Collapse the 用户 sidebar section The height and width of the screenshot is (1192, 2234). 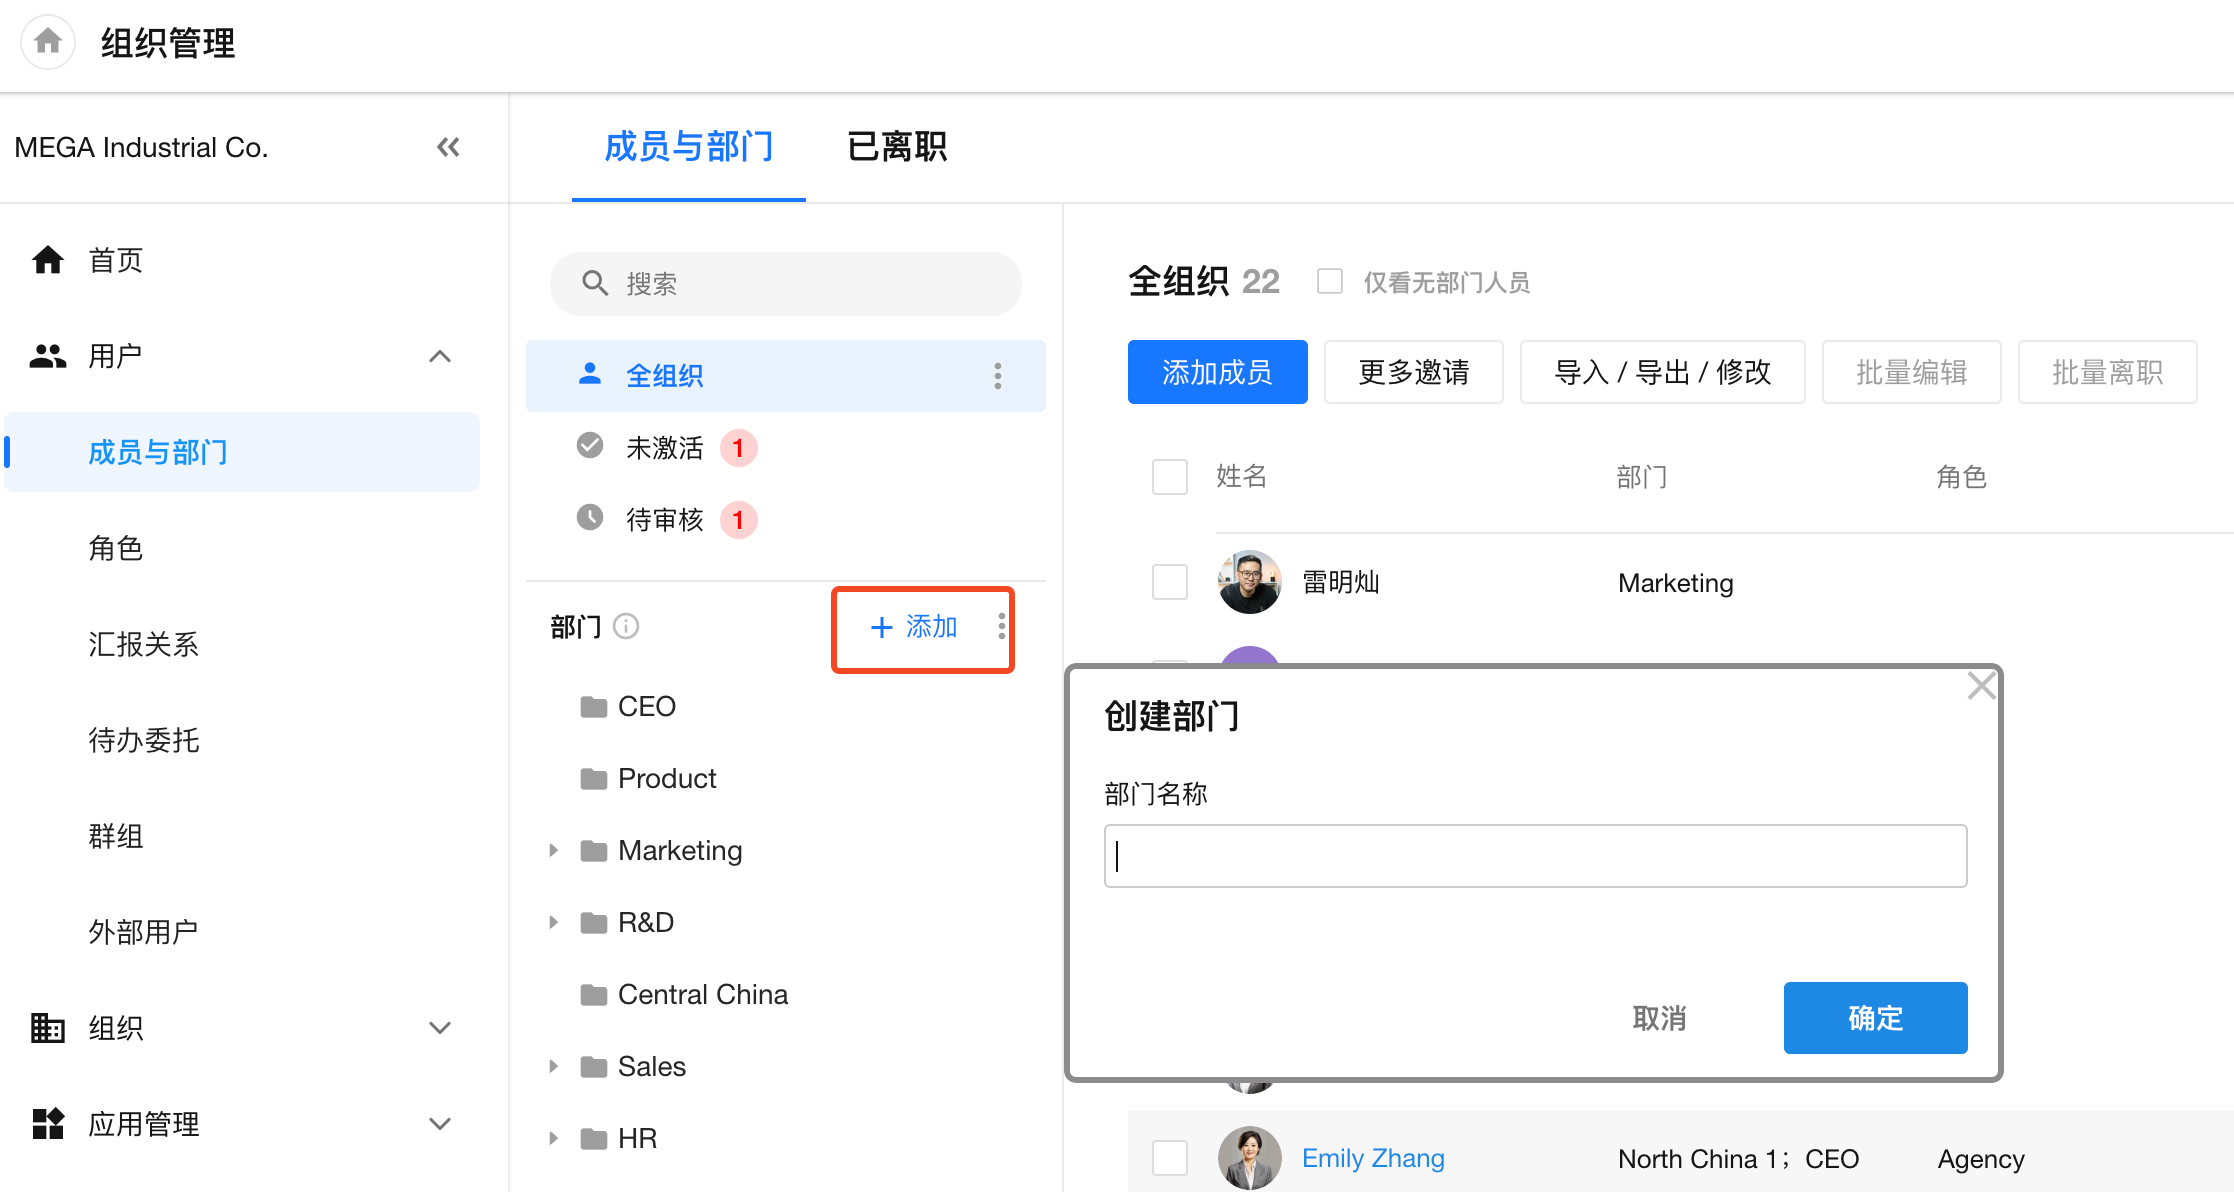pyautogui.click(x=440, y=356)
